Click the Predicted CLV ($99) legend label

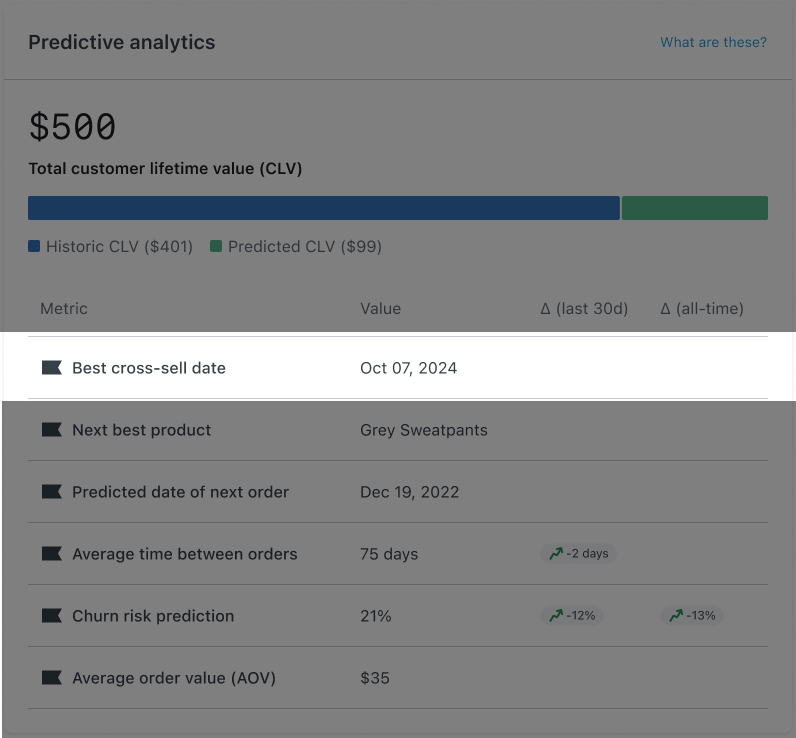[x=304, y=246]
